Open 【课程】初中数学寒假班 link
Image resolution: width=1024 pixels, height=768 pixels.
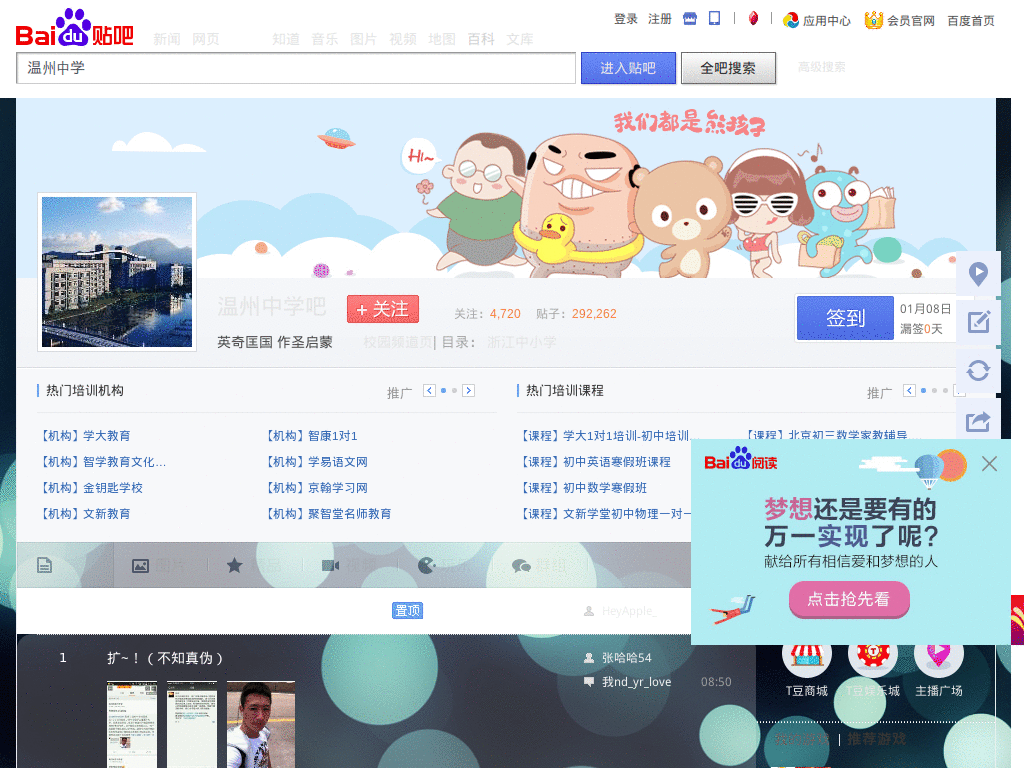click(x=584, y=488)
